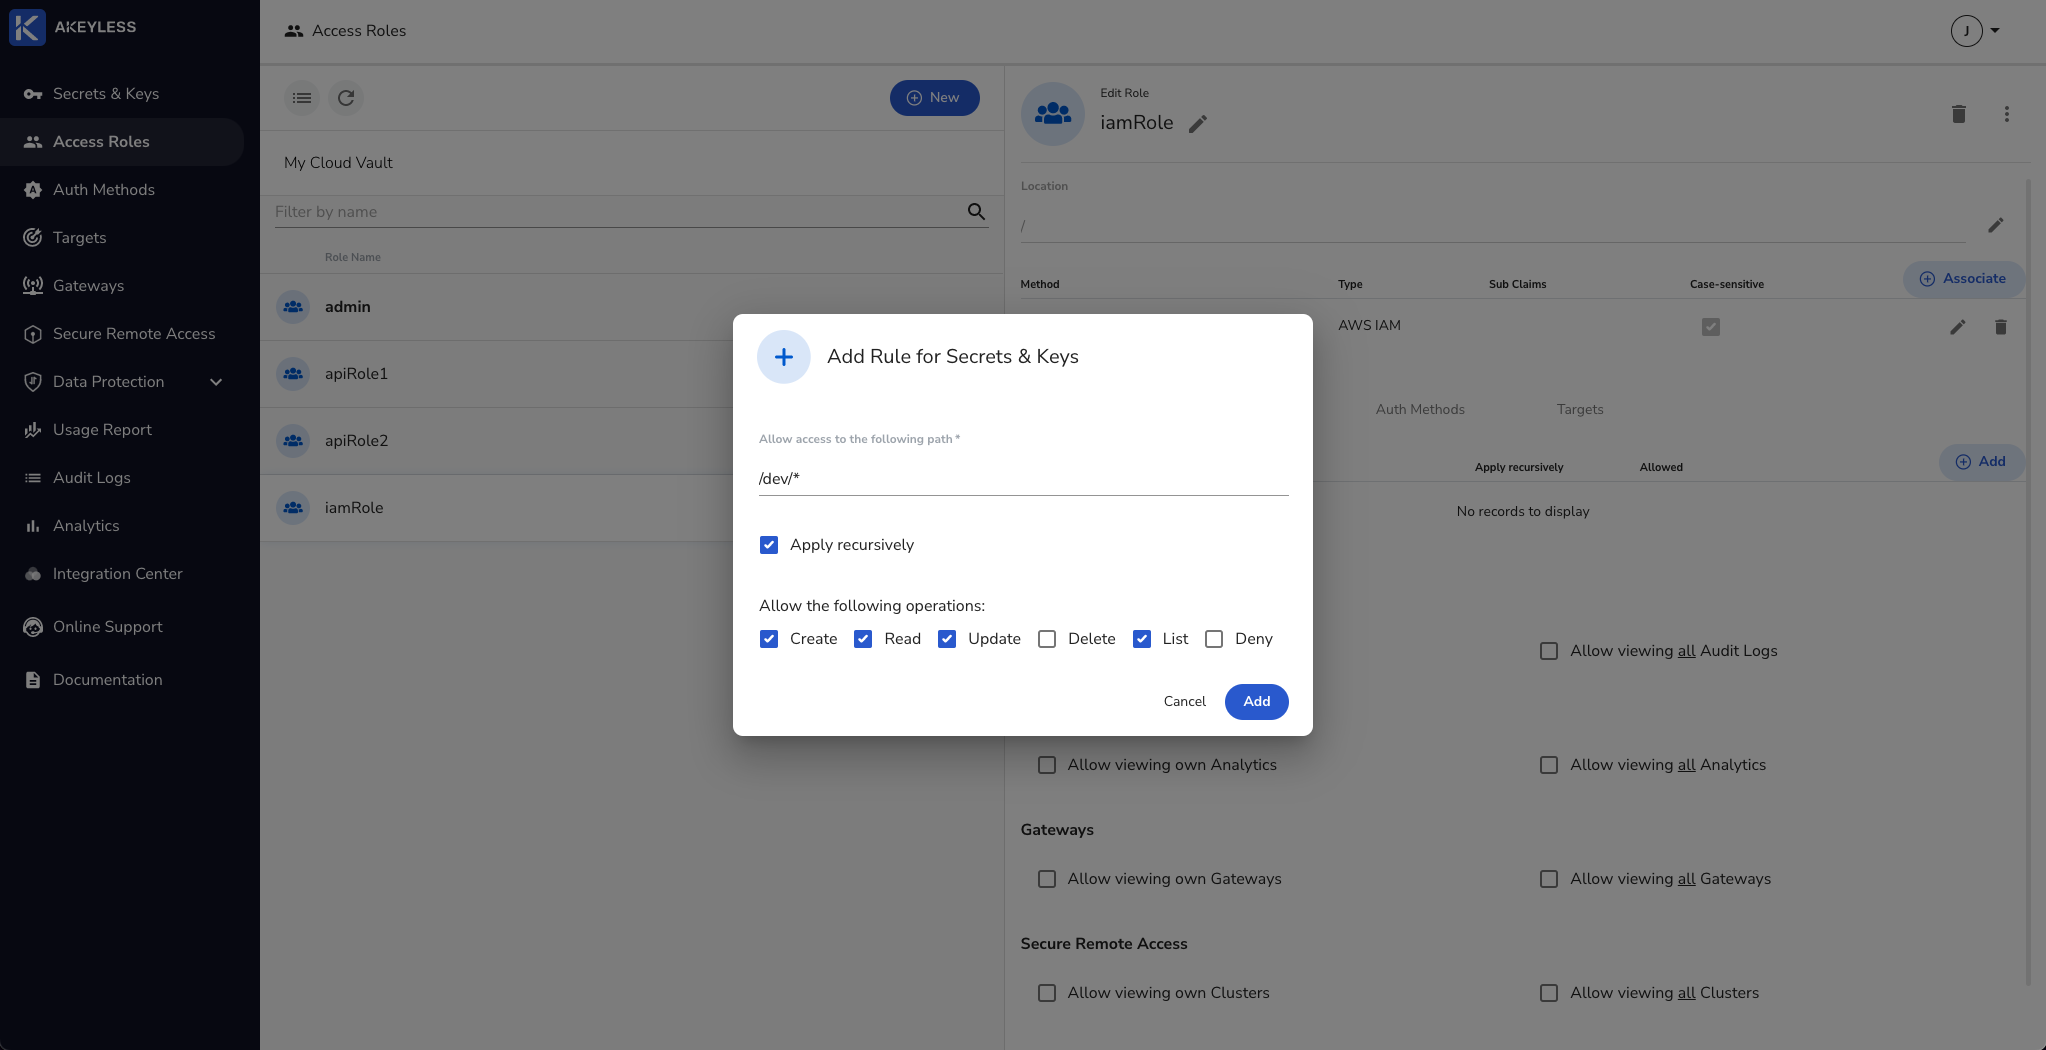
Task: Click the Integration Center icon
Action: click(x=33, y=574)
